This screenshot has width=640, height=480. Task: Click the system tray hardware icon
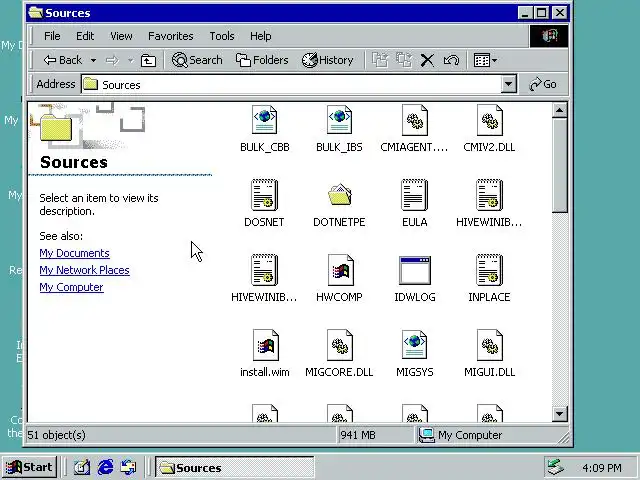(556, 467)
